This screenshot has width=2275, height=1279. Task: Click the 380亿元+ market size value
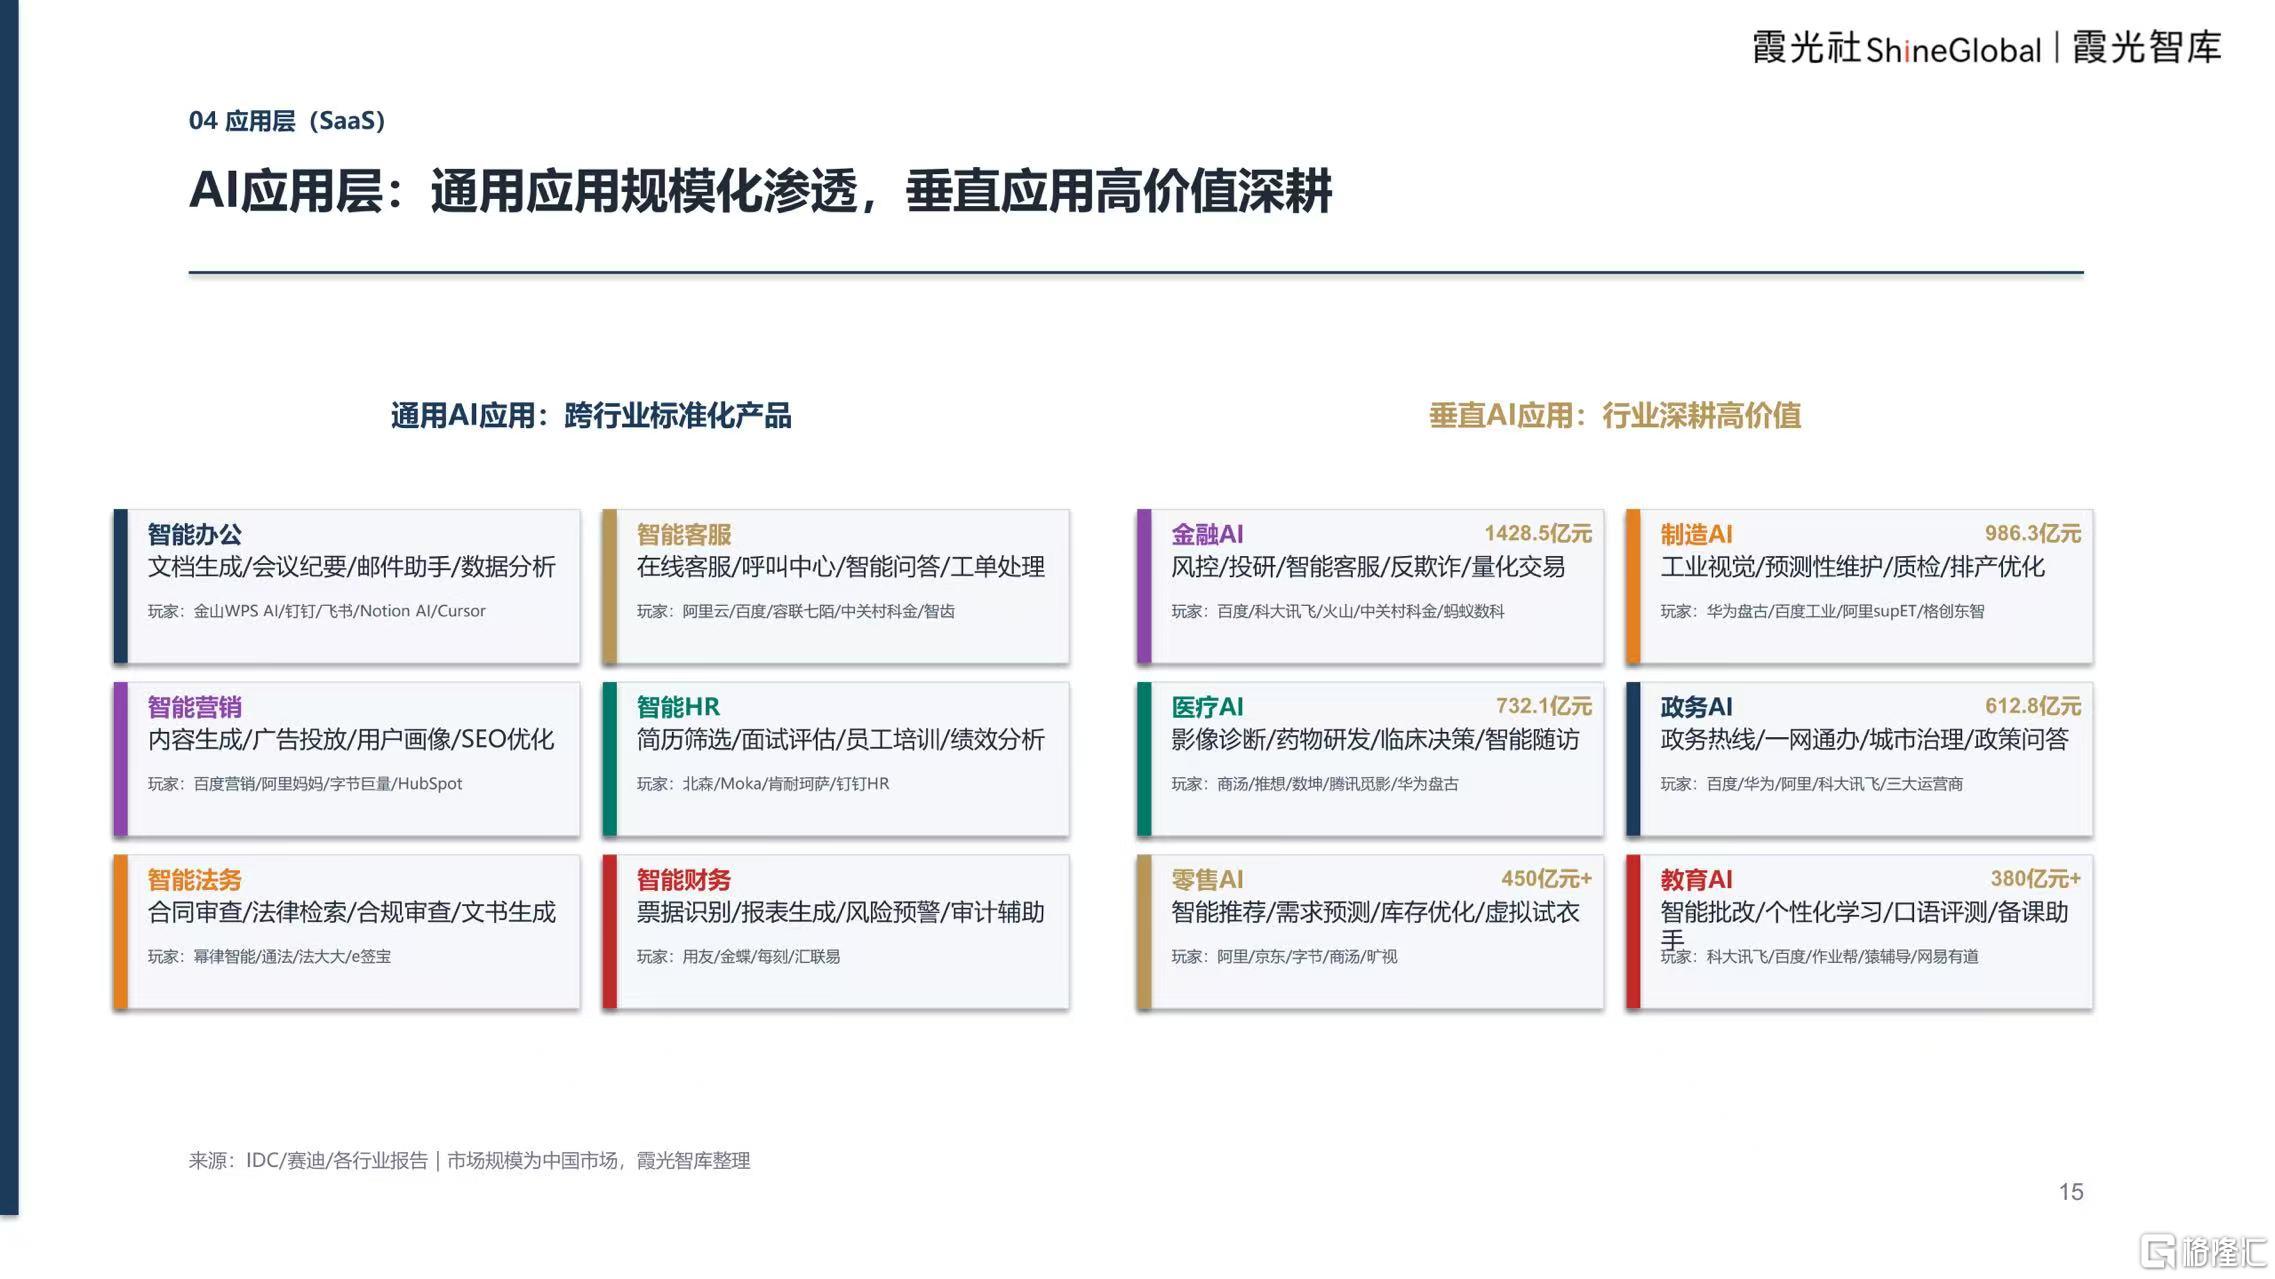click(2035, 879)
